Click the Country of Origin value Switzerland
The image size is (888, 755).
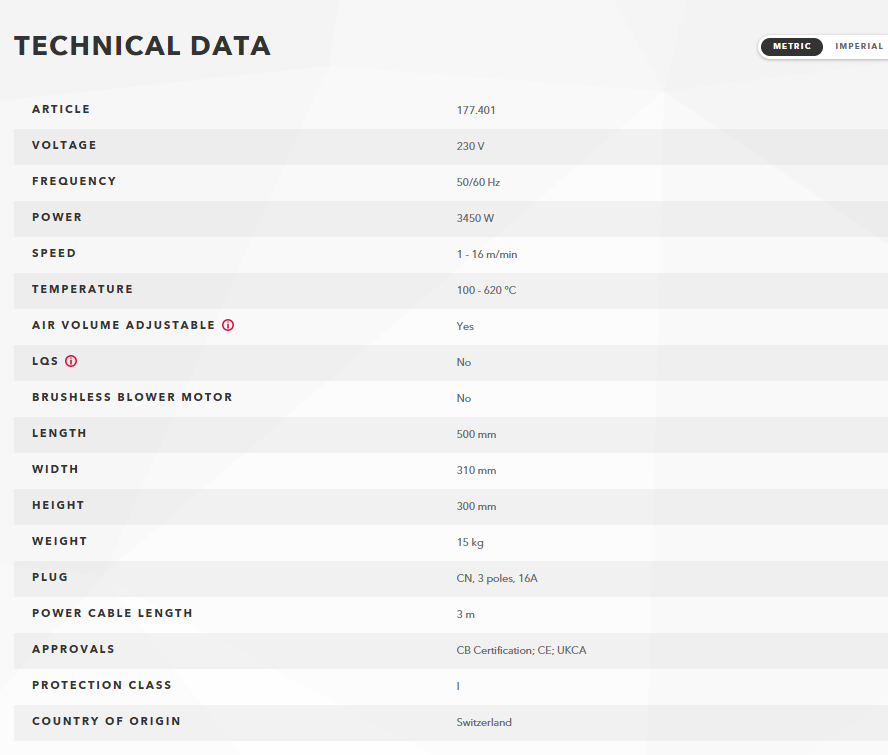tap(484, 722)
